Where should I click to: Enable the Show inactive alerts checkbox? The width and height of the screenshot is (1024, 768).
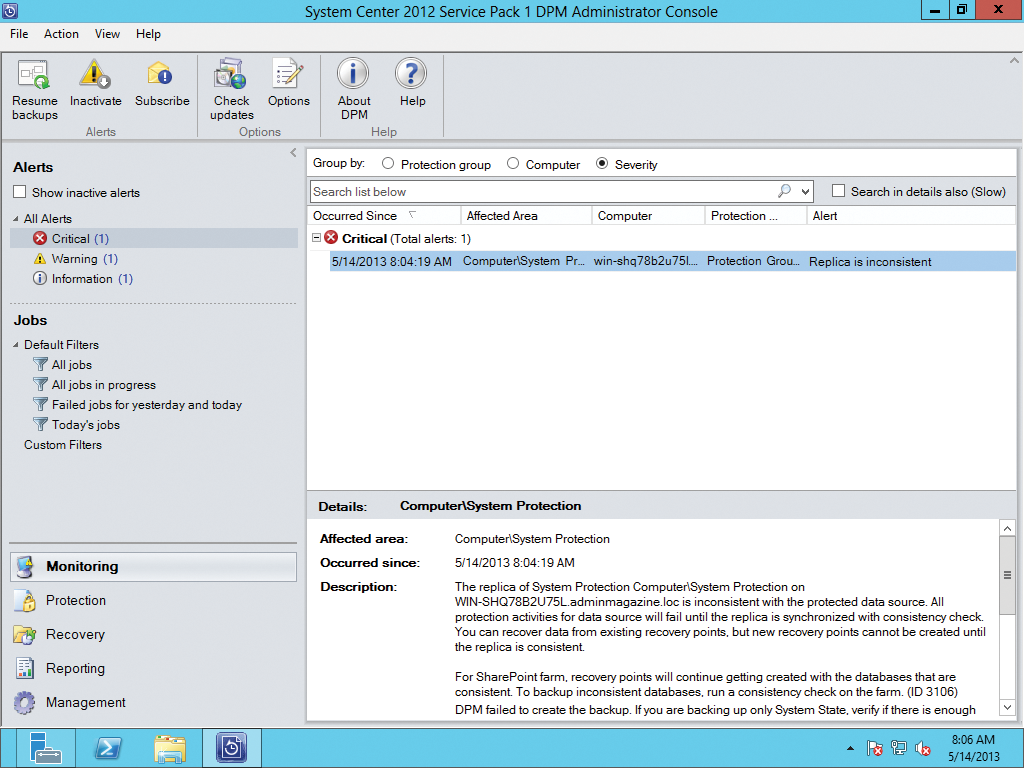click(17, 192)
